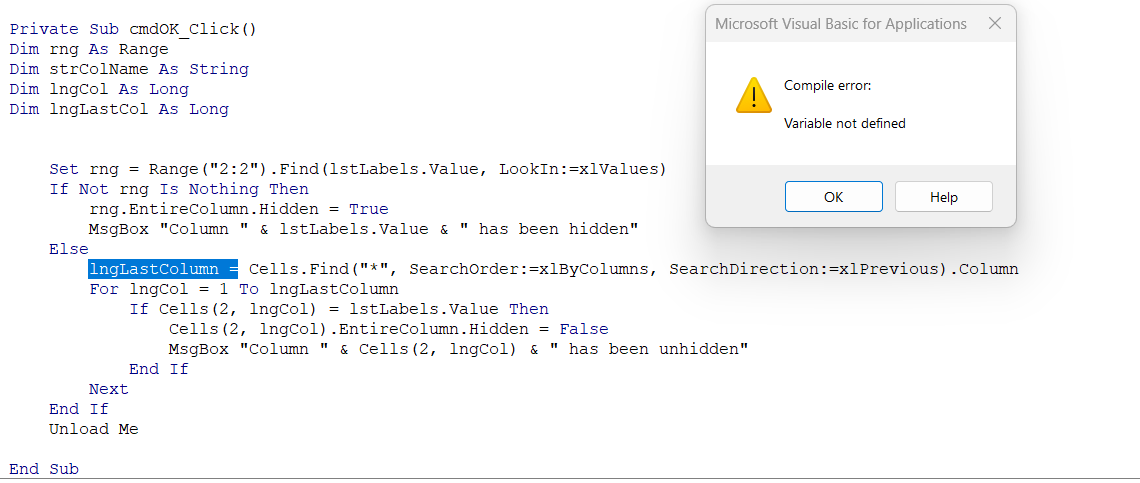
Task: Place the cursor on the Dim lngLastCol line
Action: [119, 109]
